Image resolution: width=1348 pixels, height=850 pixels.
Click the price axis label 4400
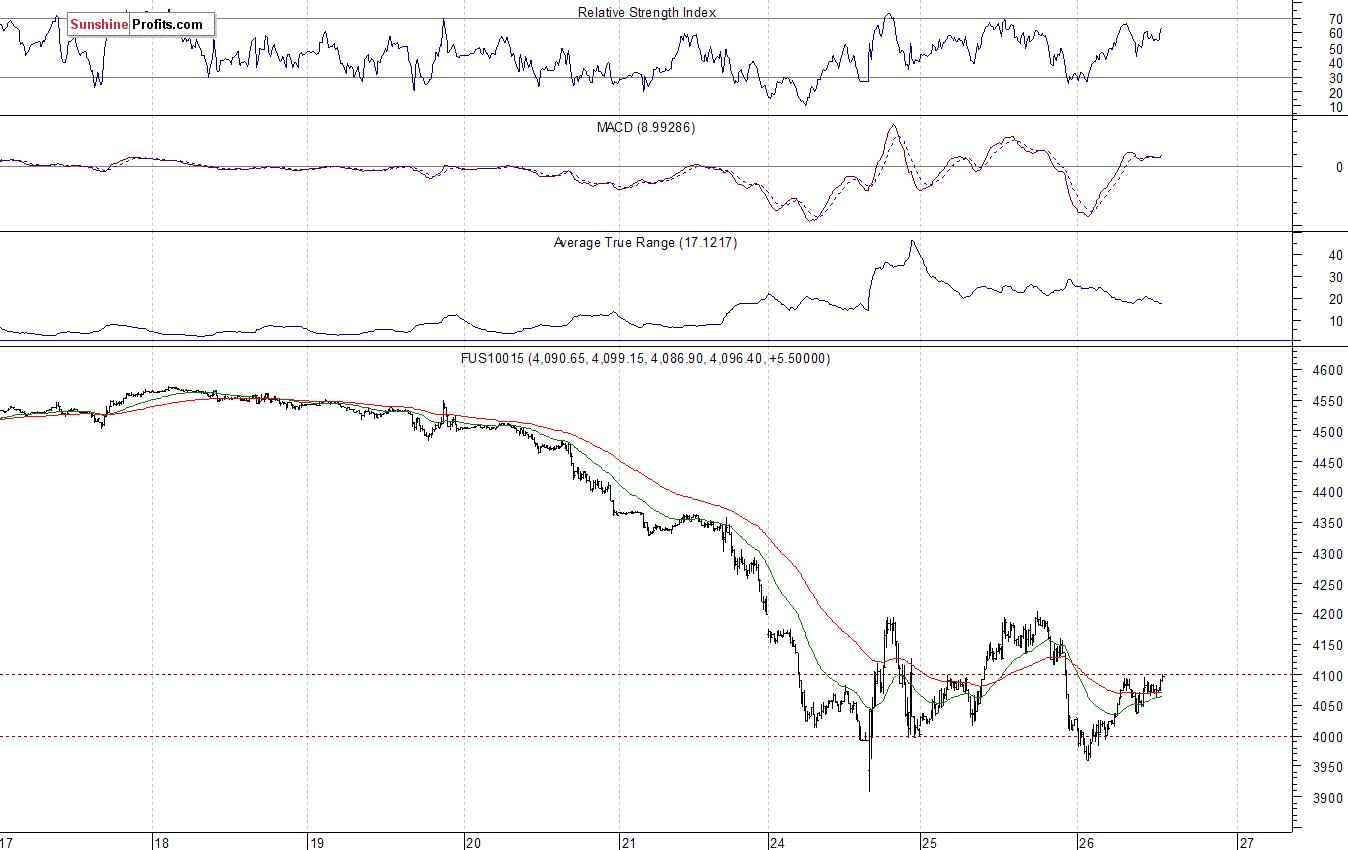(1328, 493)
